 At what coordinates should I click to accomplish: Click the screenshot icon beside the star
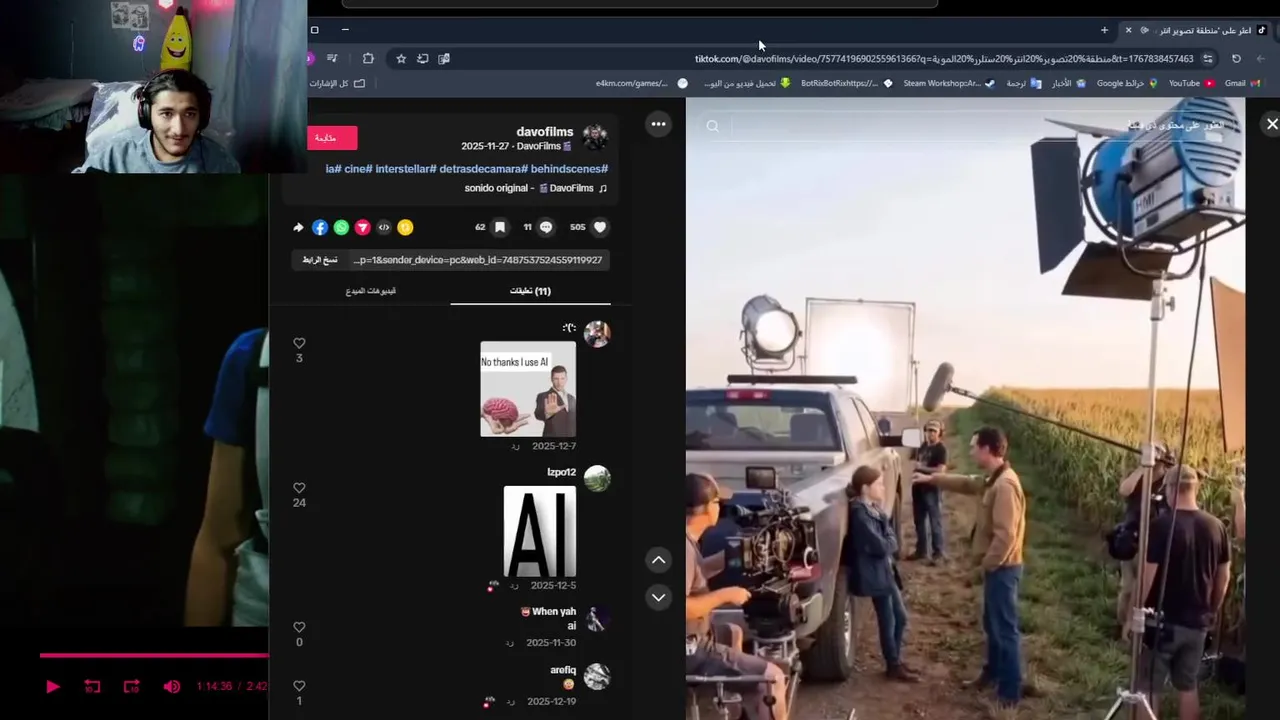click(422, 58)
